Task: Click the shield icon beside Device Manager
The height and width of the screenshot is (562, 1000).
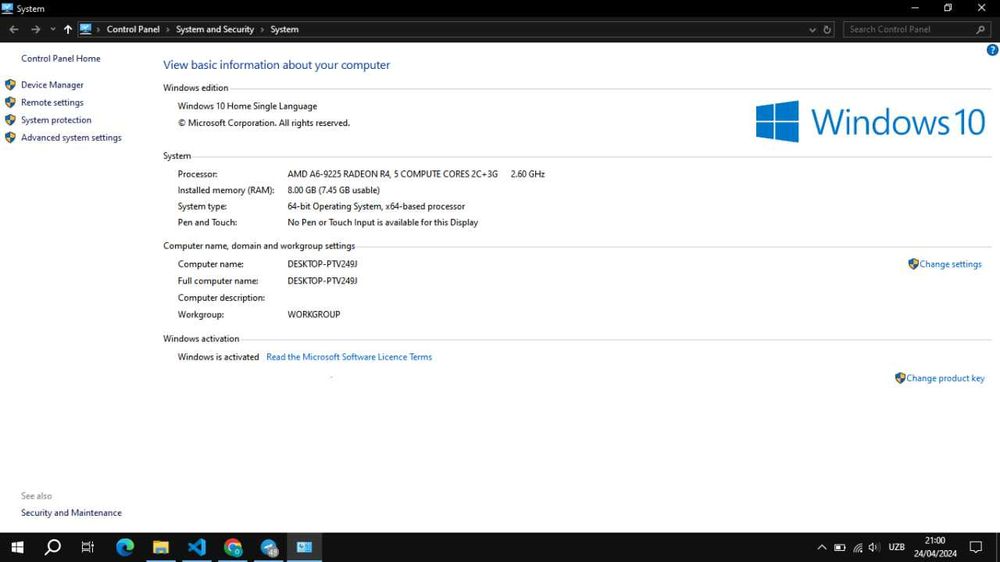Action: coord(10,85)
